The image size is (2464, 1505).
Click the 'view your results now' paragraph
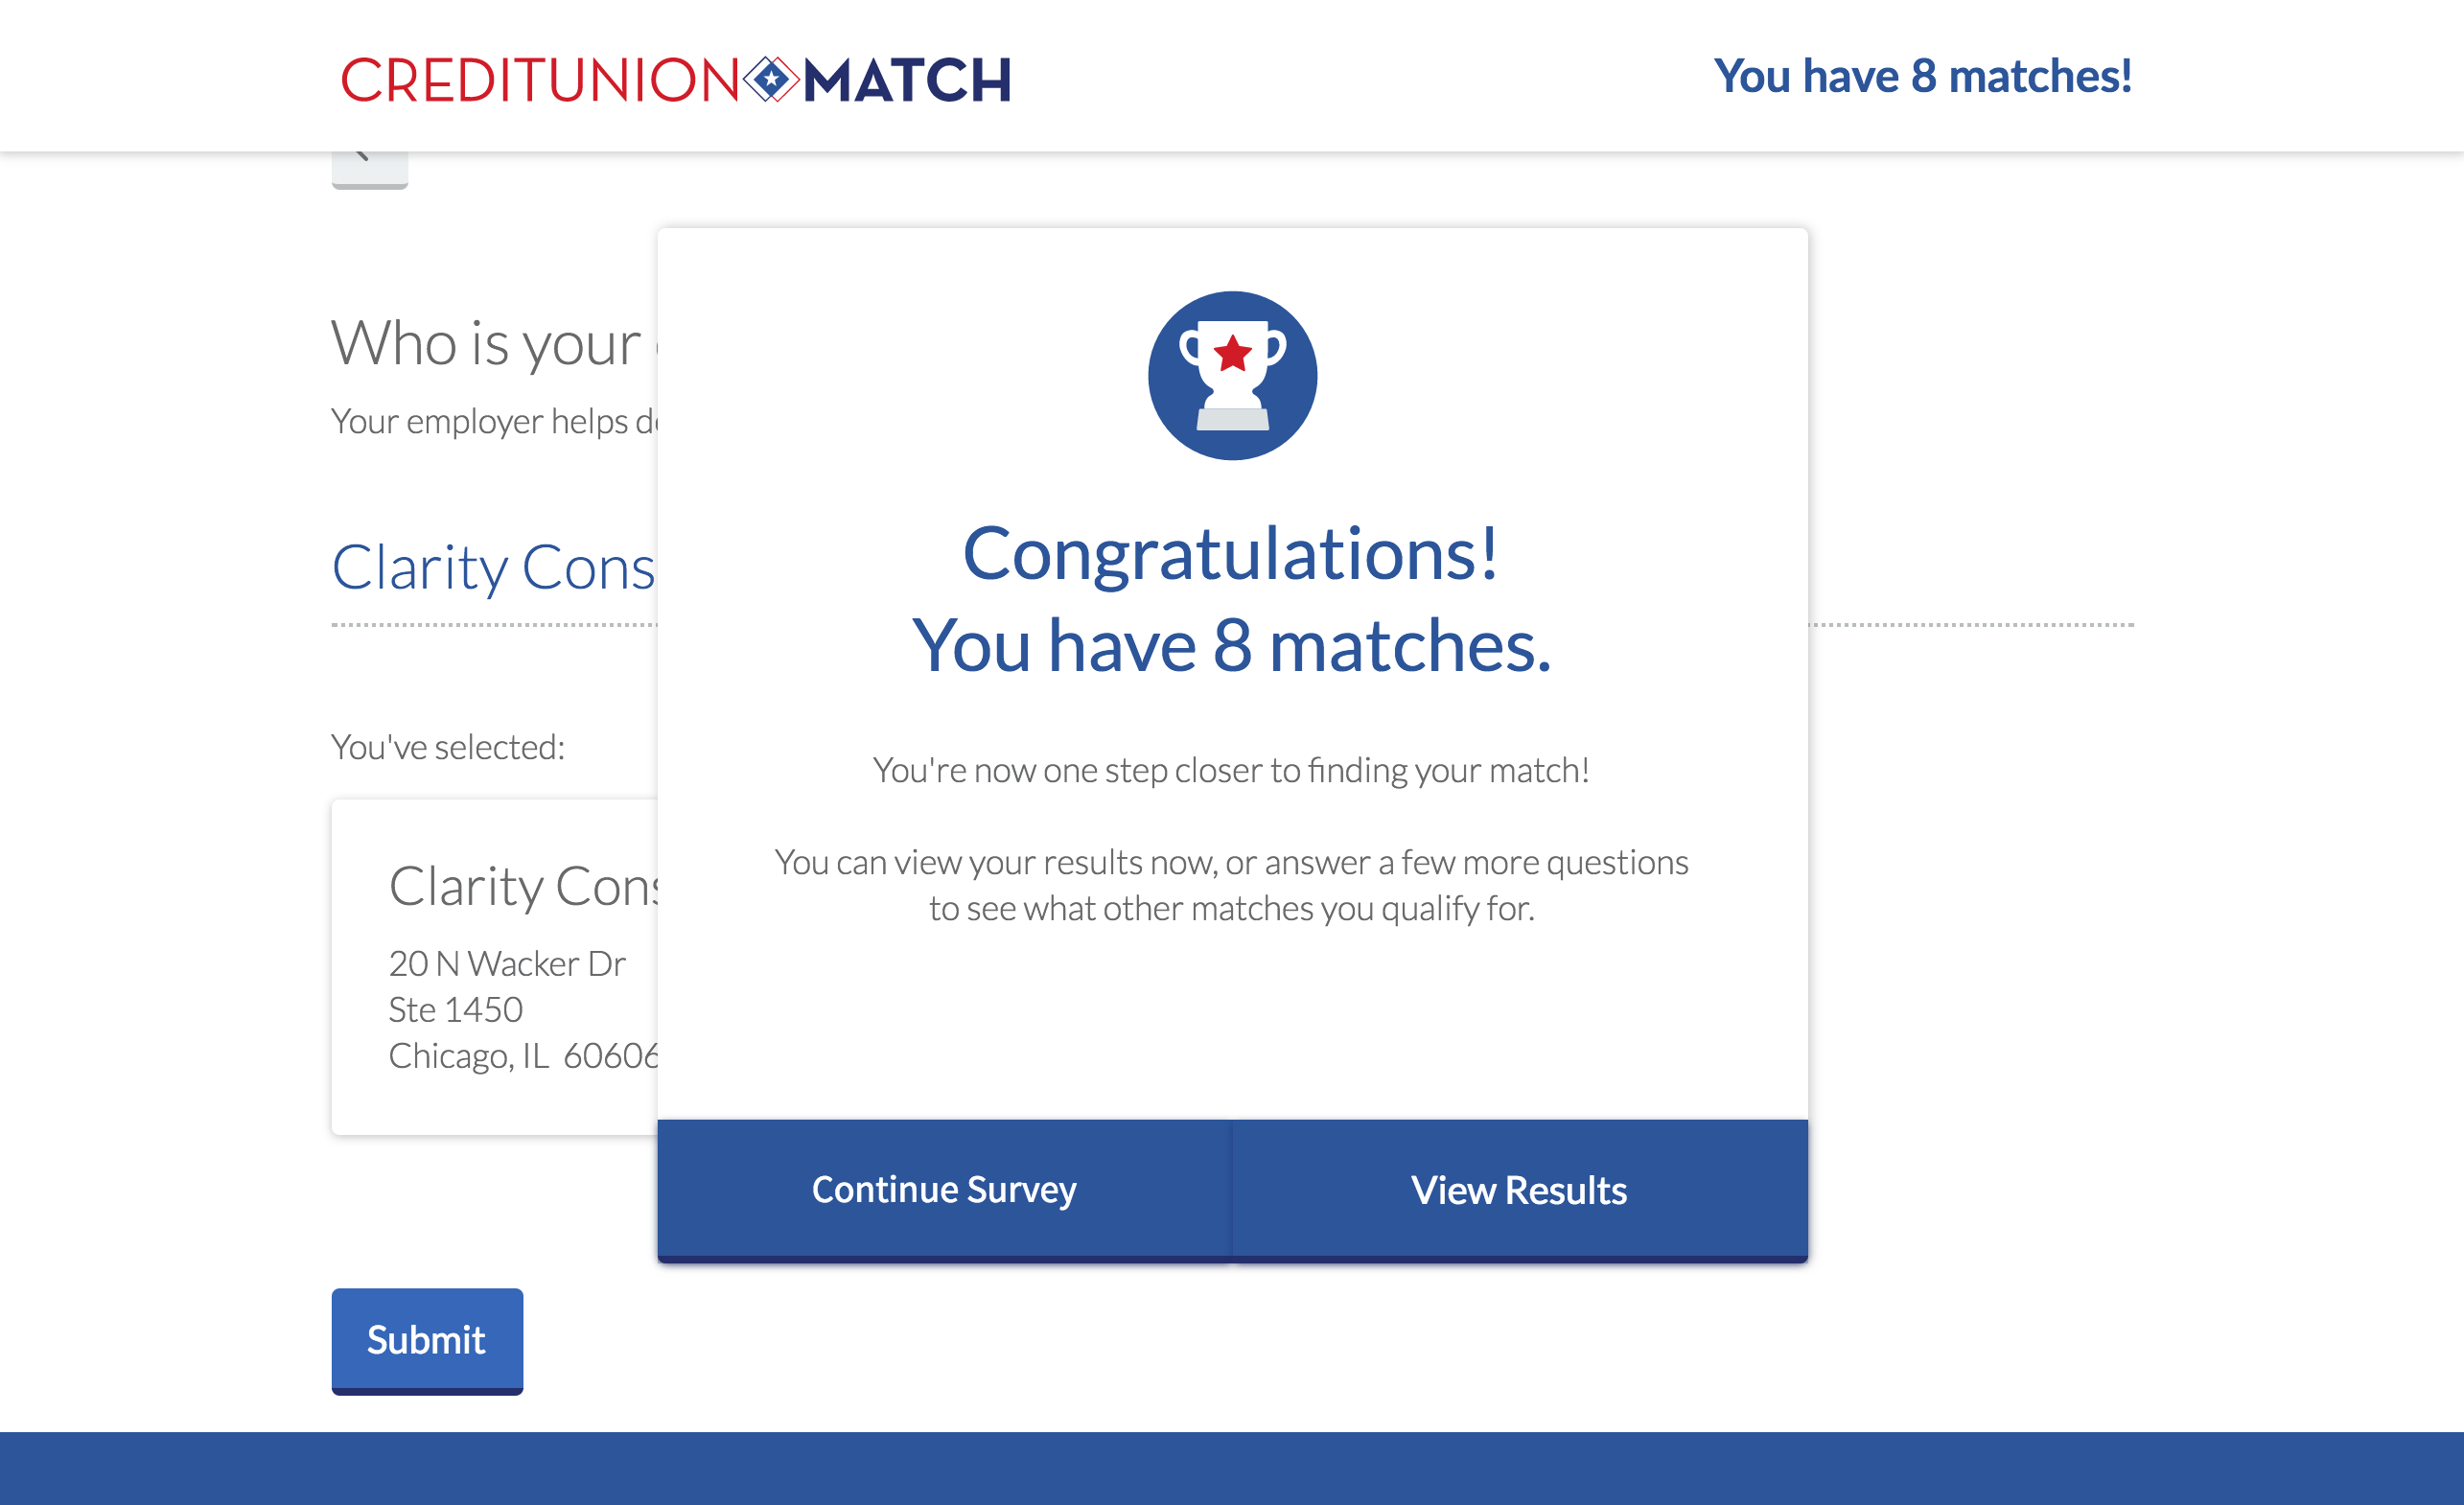(1231, 885)
